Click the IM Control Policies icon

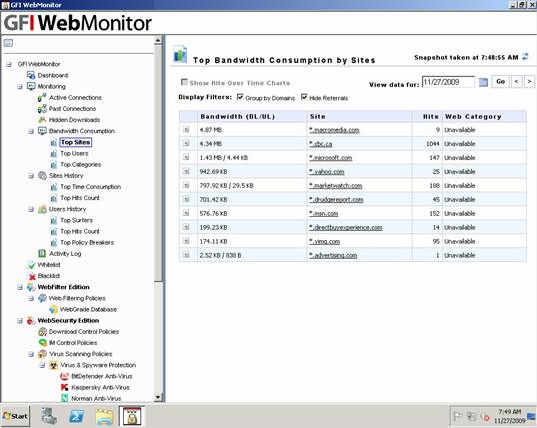[x=42, y=343]
